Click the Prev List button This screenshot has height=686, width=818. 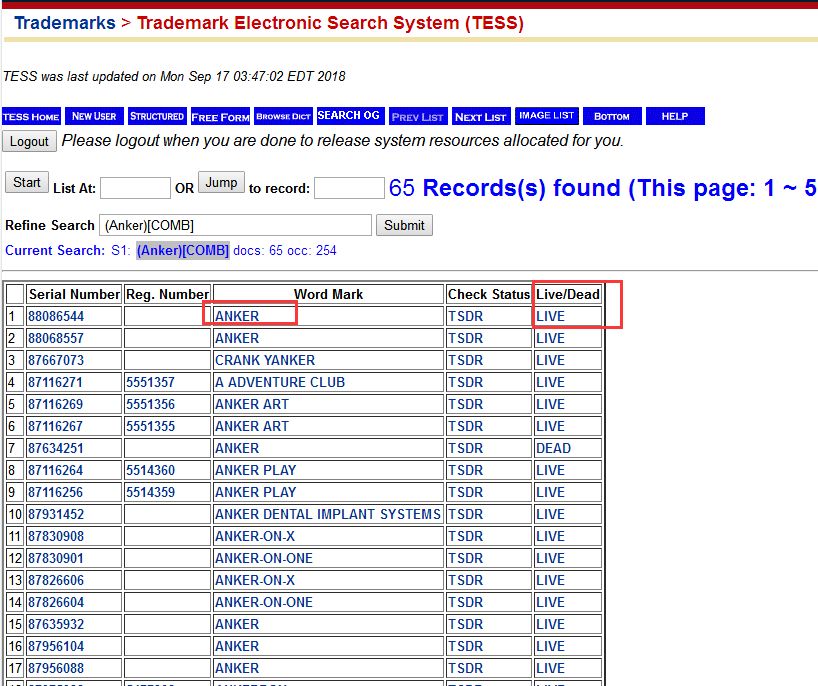tap(417, 117)
